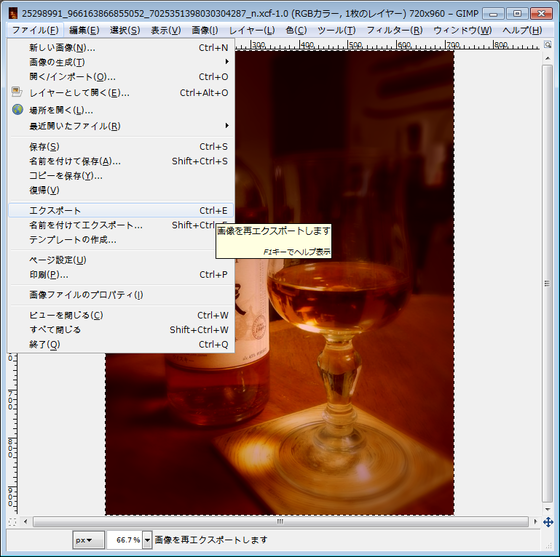Open the 選択 menu
This screenshot has height=557, width=560.
pyautogui.click(x=125, y=30)
